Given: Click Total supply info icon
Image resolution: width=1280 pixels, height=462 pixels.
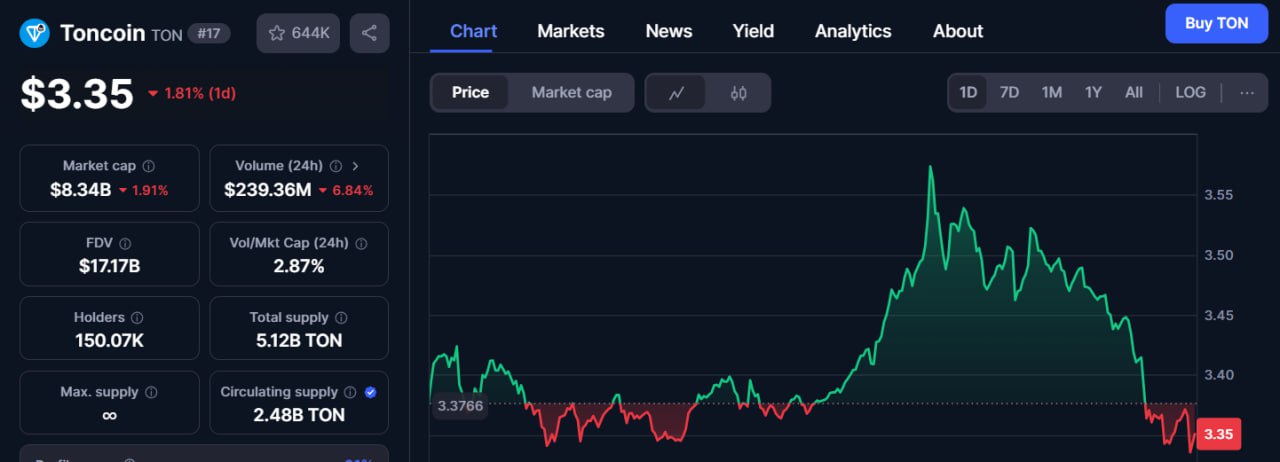Looking at the screenshot, I should (x=341, y=317).
